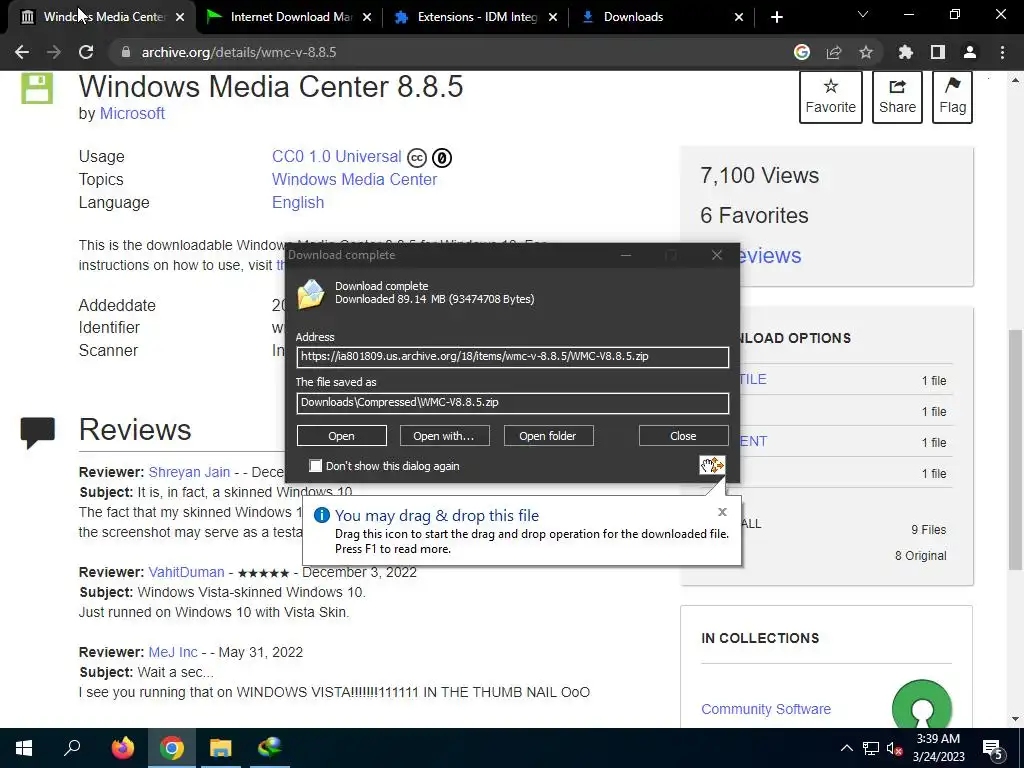Screen dimensions: 1024x768
Task: Click the Open with... button
Action: (444, 436)
